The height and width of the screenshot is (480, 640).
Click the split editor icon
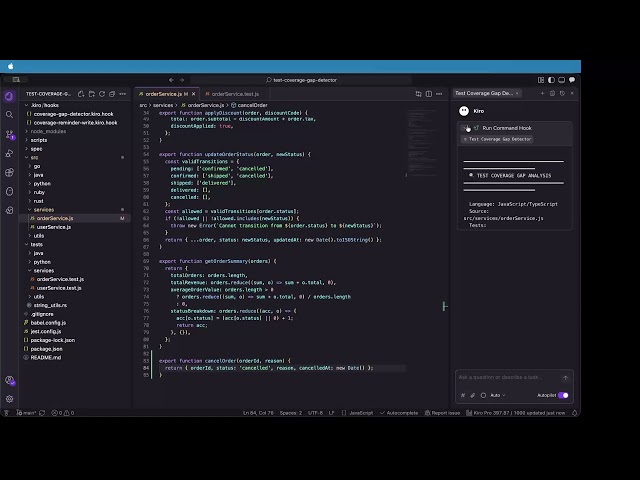(x=429, y=94)
